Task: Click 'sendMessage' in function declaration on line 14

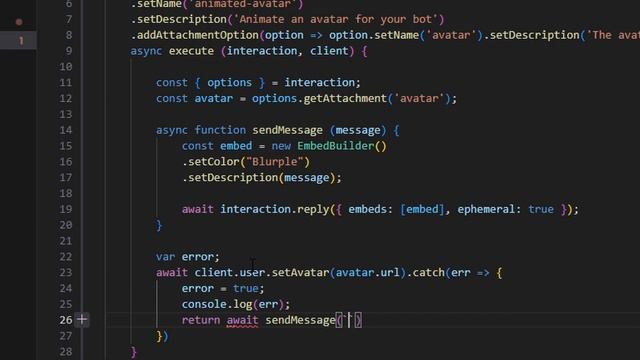Action: [x=287, y=130]
